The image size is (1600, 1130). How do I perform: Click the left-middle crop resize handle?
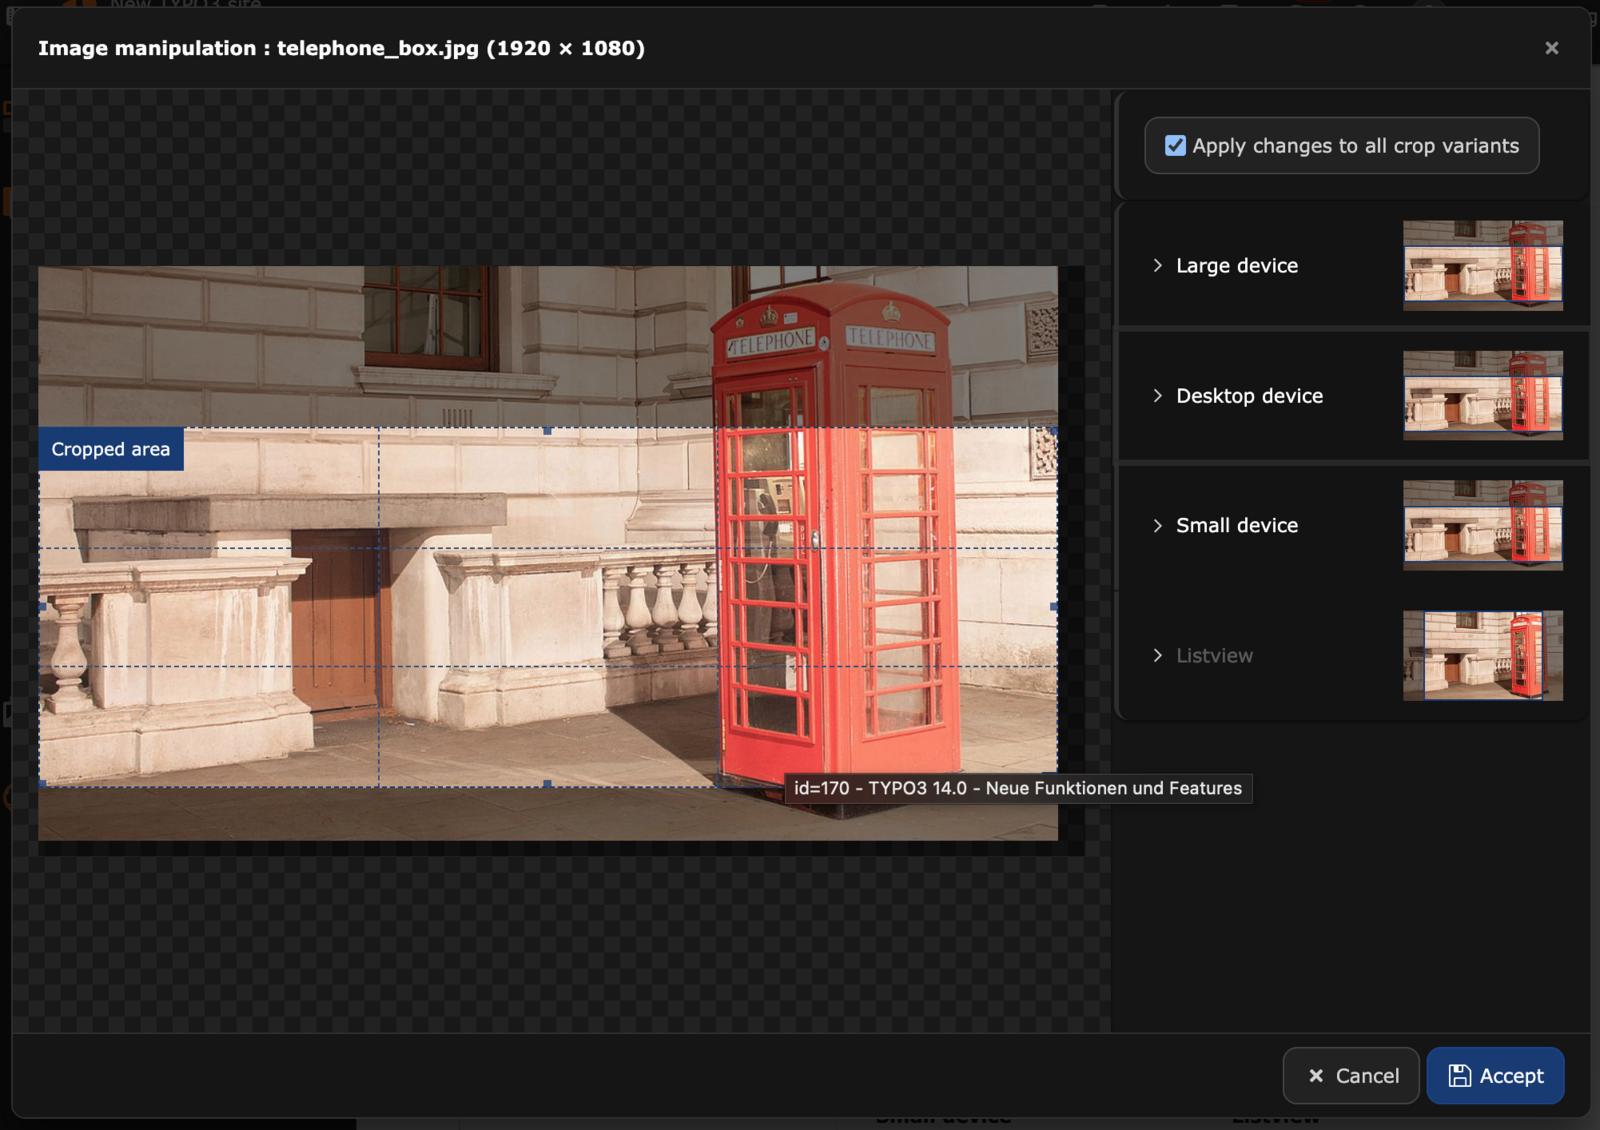click(42, 607)
